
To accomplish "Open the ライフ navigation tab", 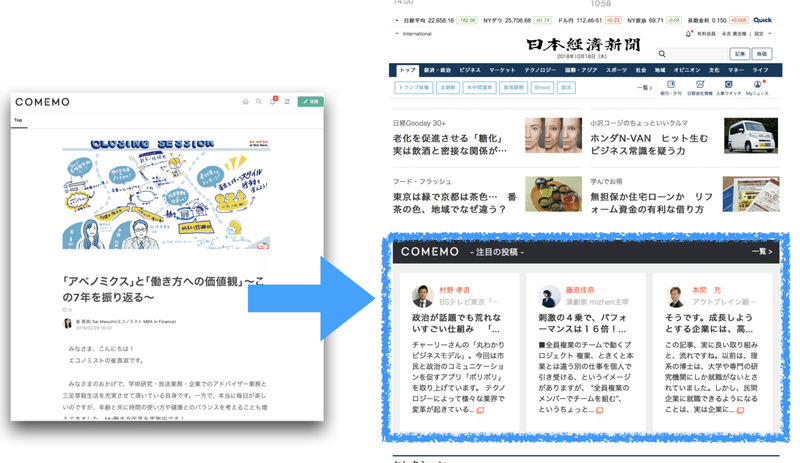I will click(x=760, y=70).
